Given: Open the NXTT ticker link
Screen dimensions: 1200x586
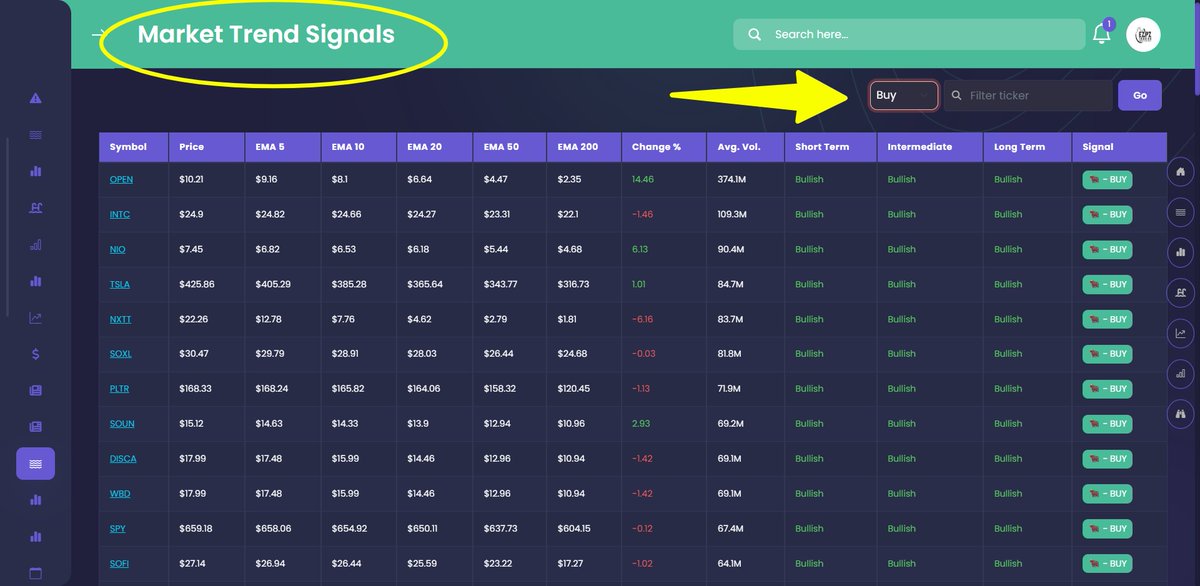Looking at the screenshot, I should coord(120,320).
